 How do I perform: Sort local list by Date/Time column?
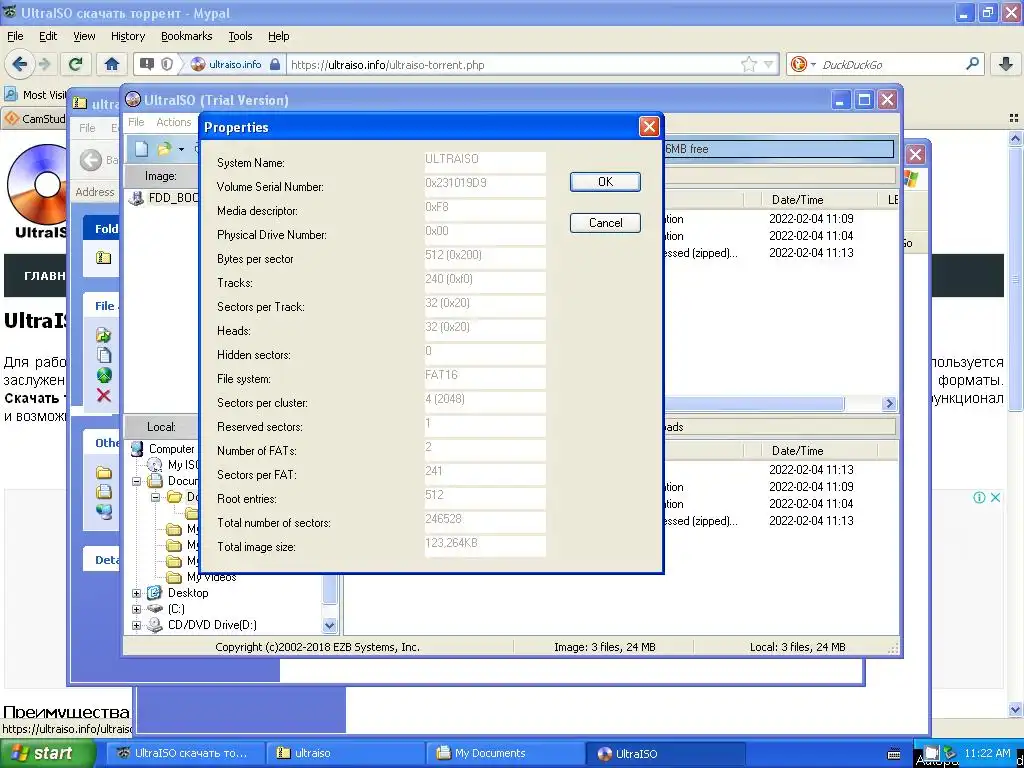click(x=797, y=451)
